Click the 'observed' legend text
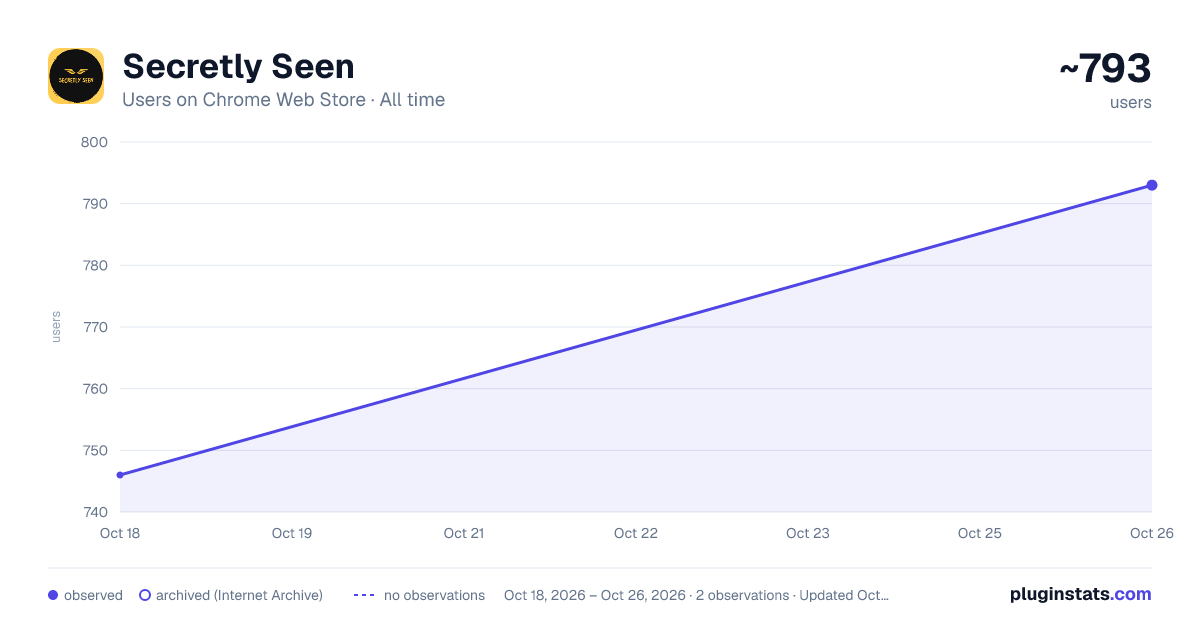The height and width of the screenshot is (630, 1200). (93, 595)
